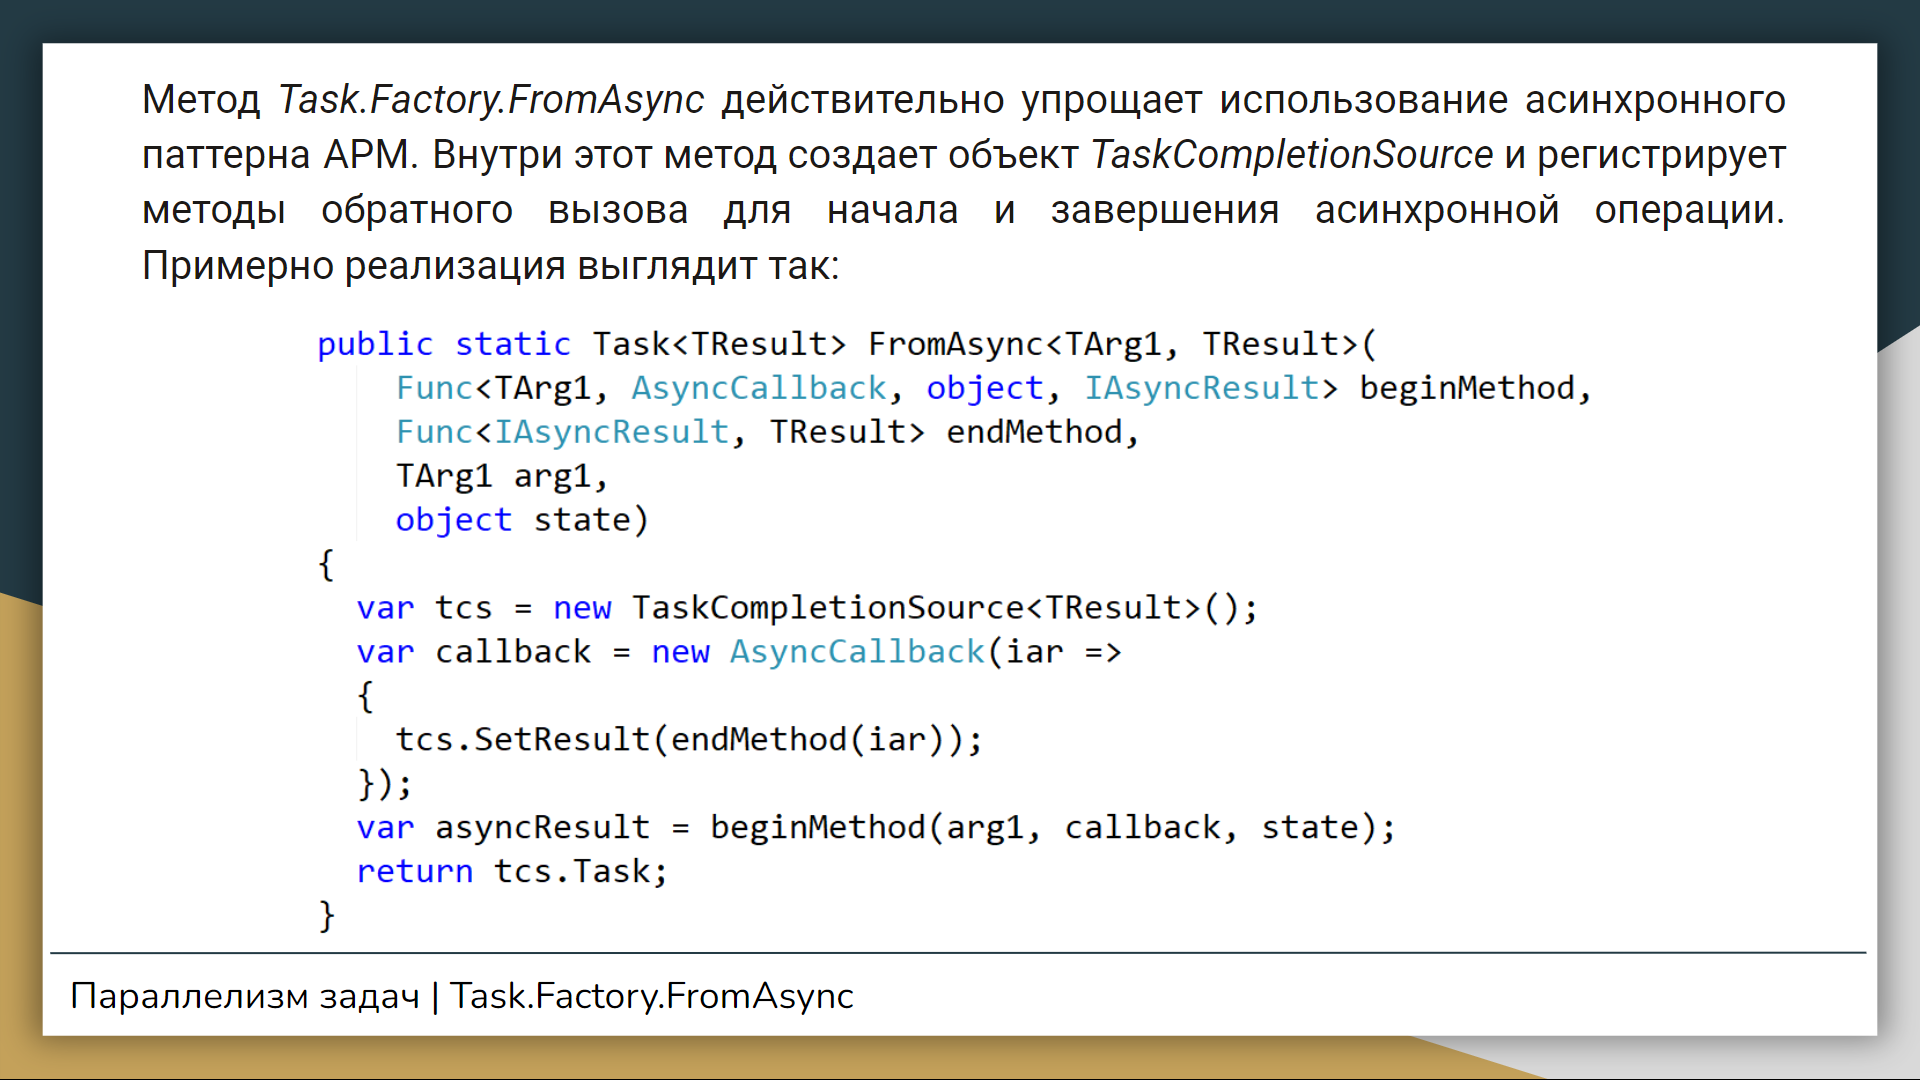This screenshot has height=1080, width=1920.
Task: Click the 'tcs.SetResult(endMethod(iar));' statement
Action: 688,740
